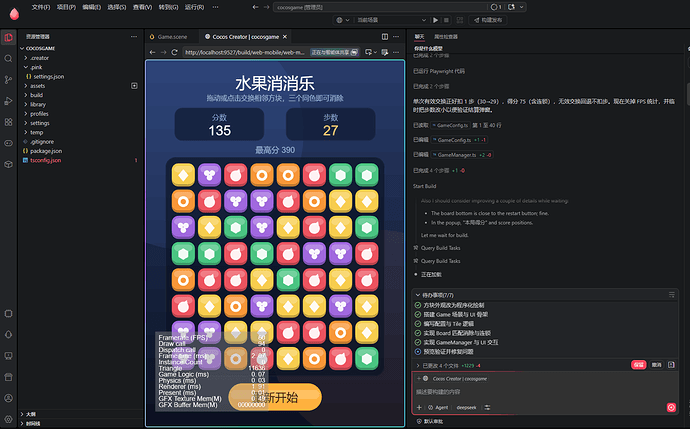Open the 3D cube icon in the activity bar

[8, 164]
